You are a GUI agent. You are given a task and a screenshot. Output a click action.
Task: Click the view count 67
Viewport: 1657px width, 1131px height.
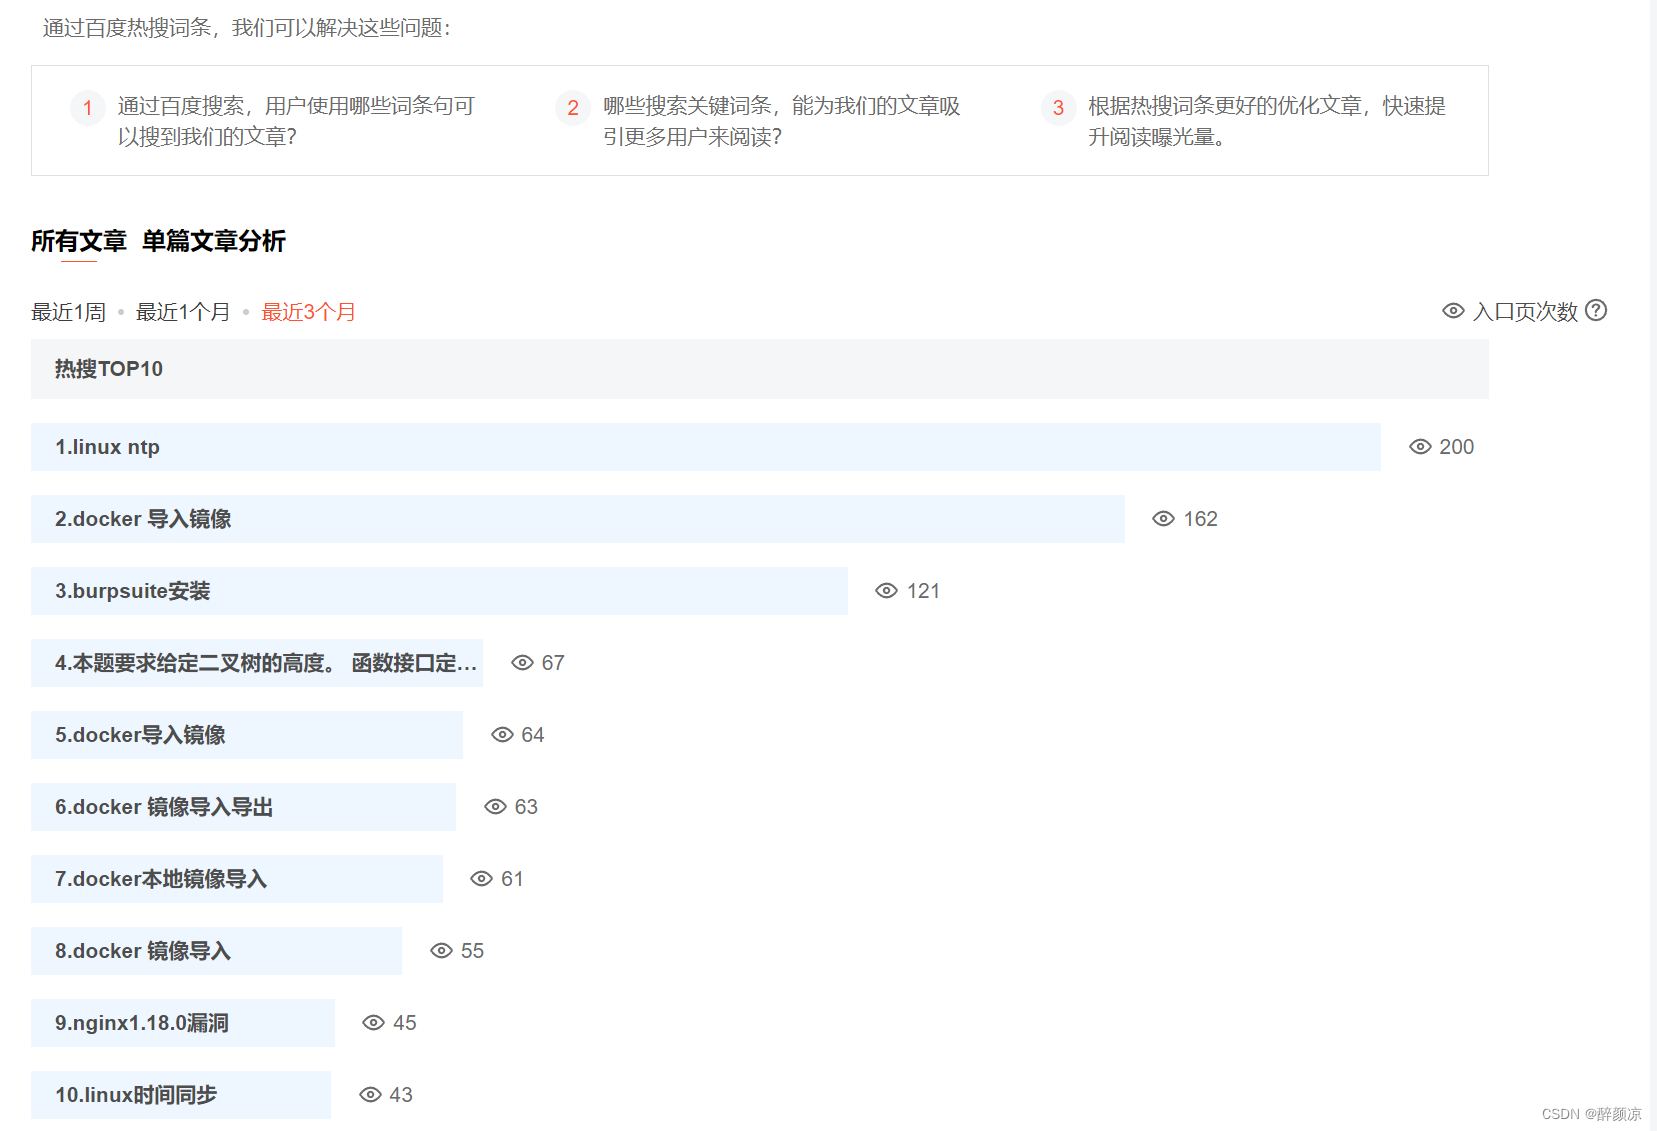point(553,663)
